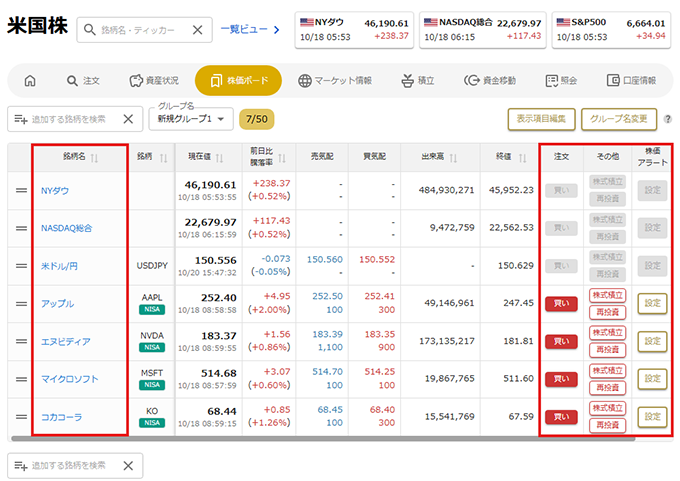This screenshot has height=481, width=680.
Task: Open the エヌビディア stock link
Action: point(65,341)
